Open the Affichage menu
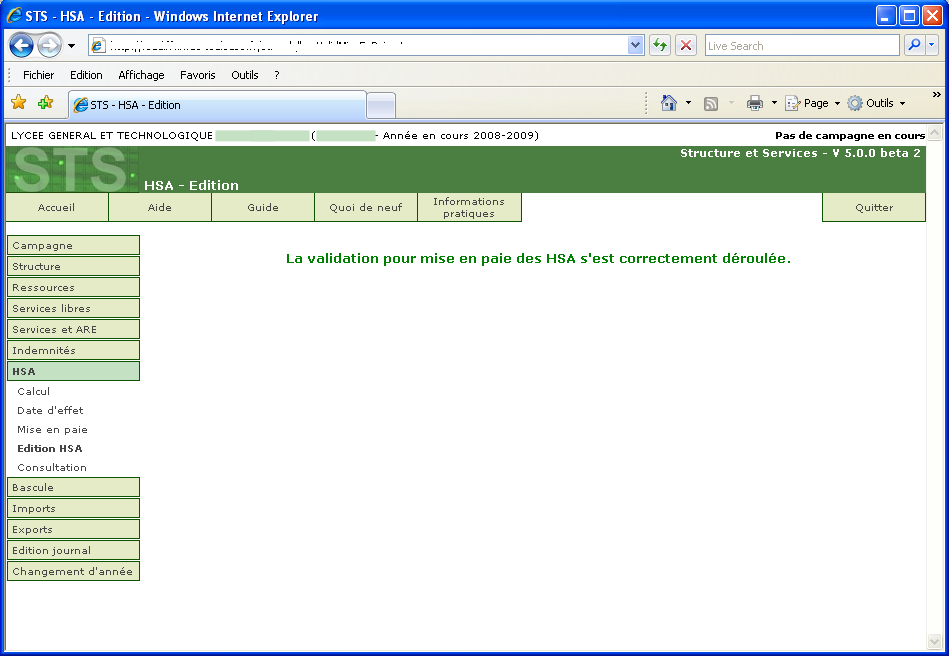The height and width of the screenshot is (656, 949). point(141,75)
